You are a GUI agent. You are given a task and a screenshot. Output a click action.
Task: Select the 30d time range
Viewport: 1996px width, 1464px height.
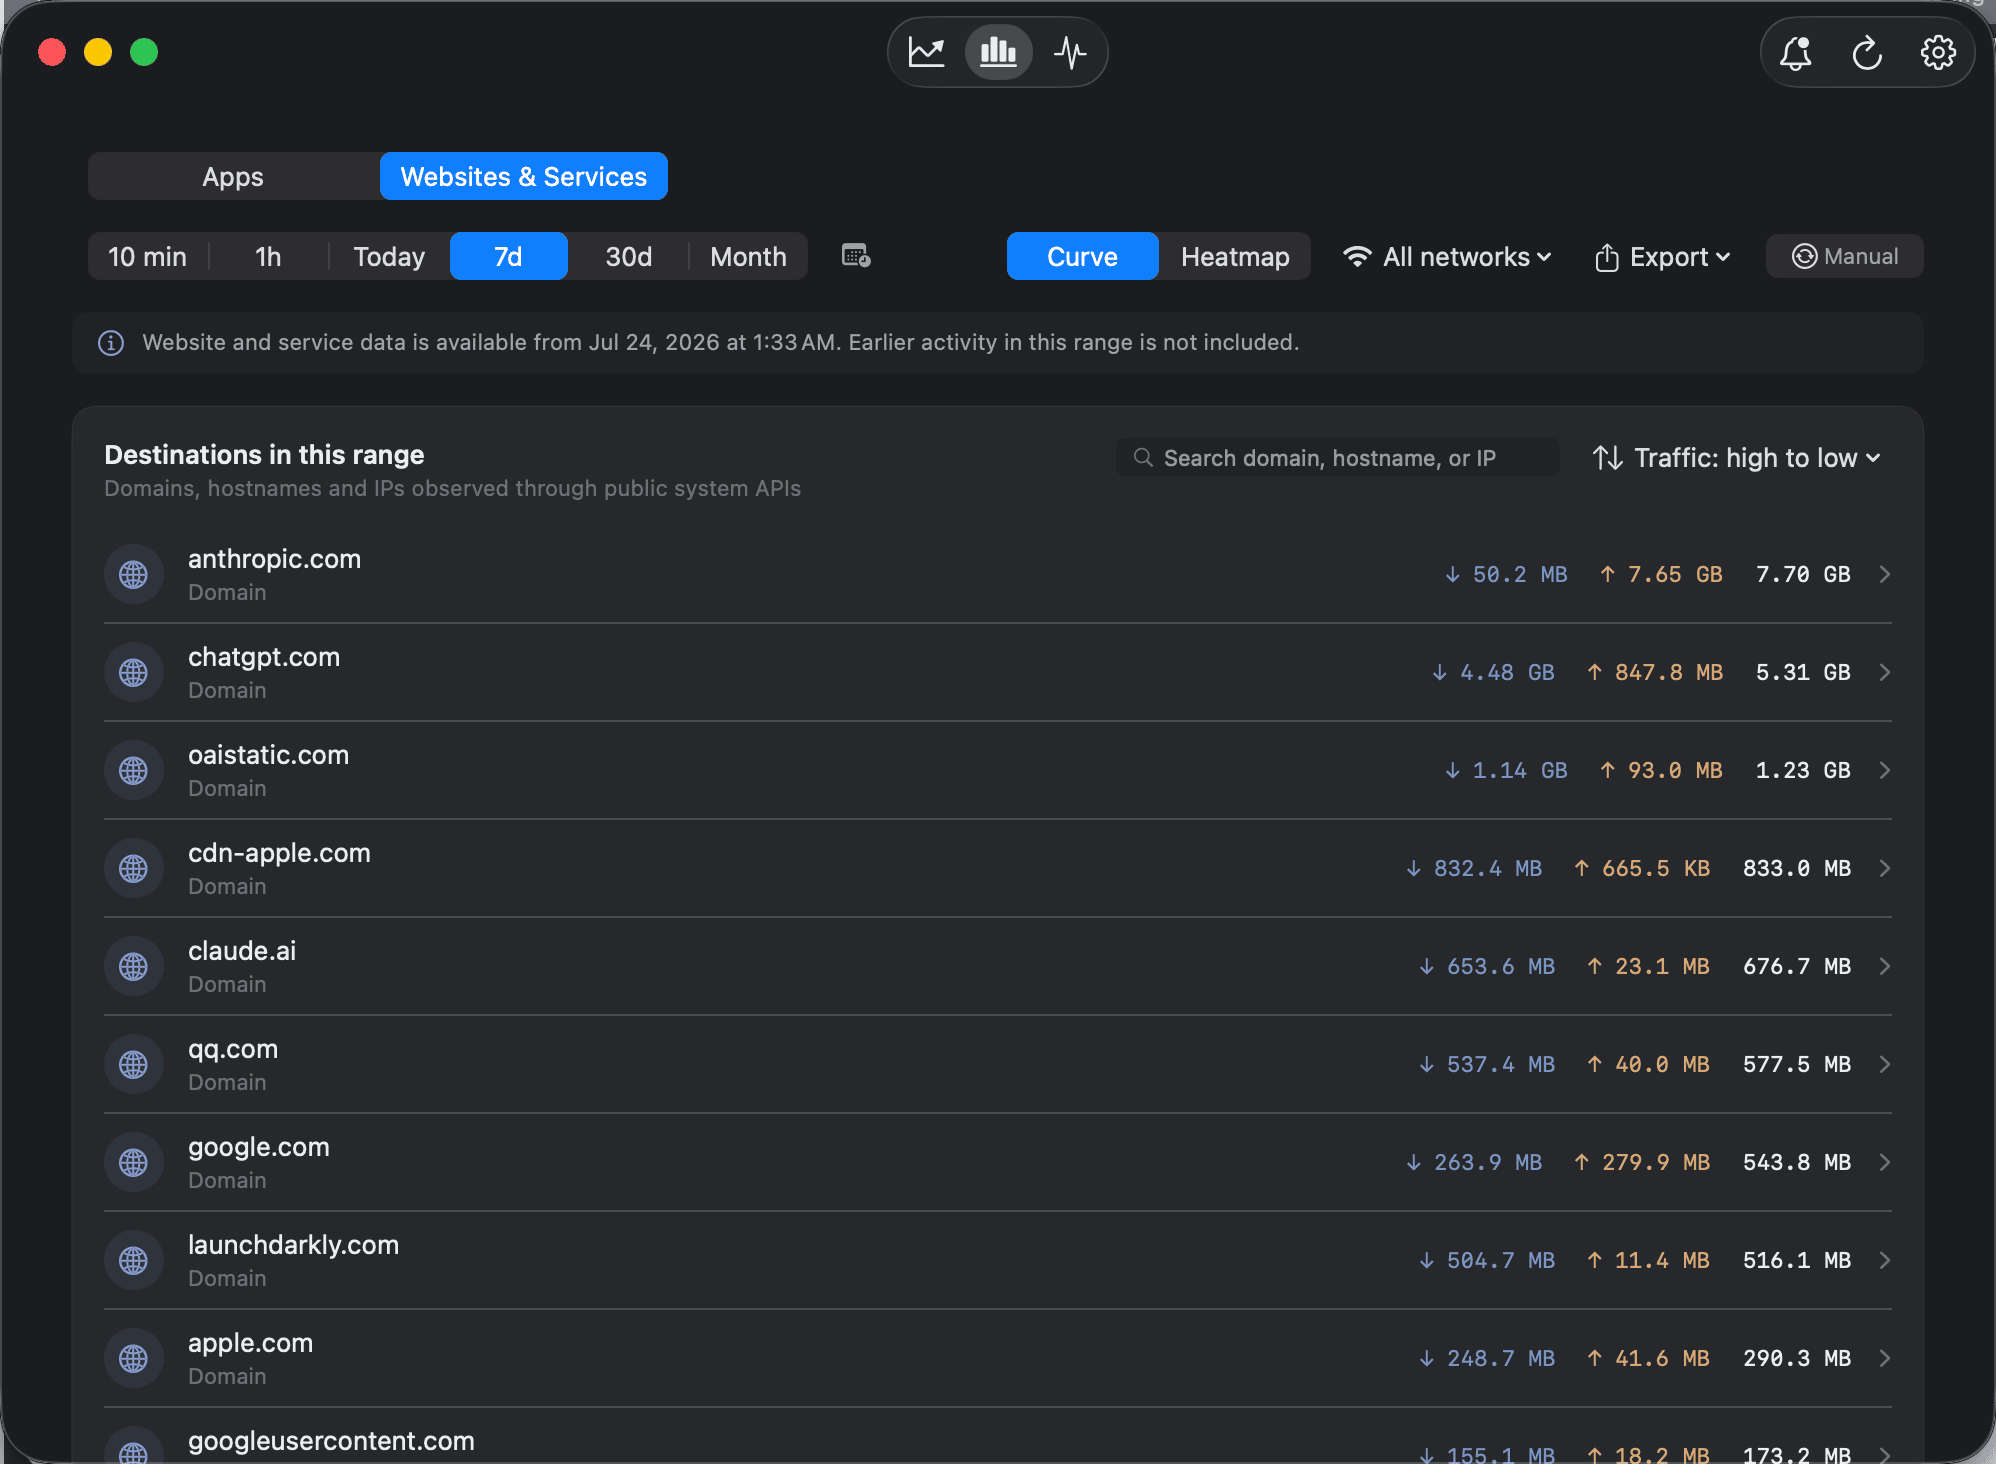pyautogui.click(x=628, y=256)
